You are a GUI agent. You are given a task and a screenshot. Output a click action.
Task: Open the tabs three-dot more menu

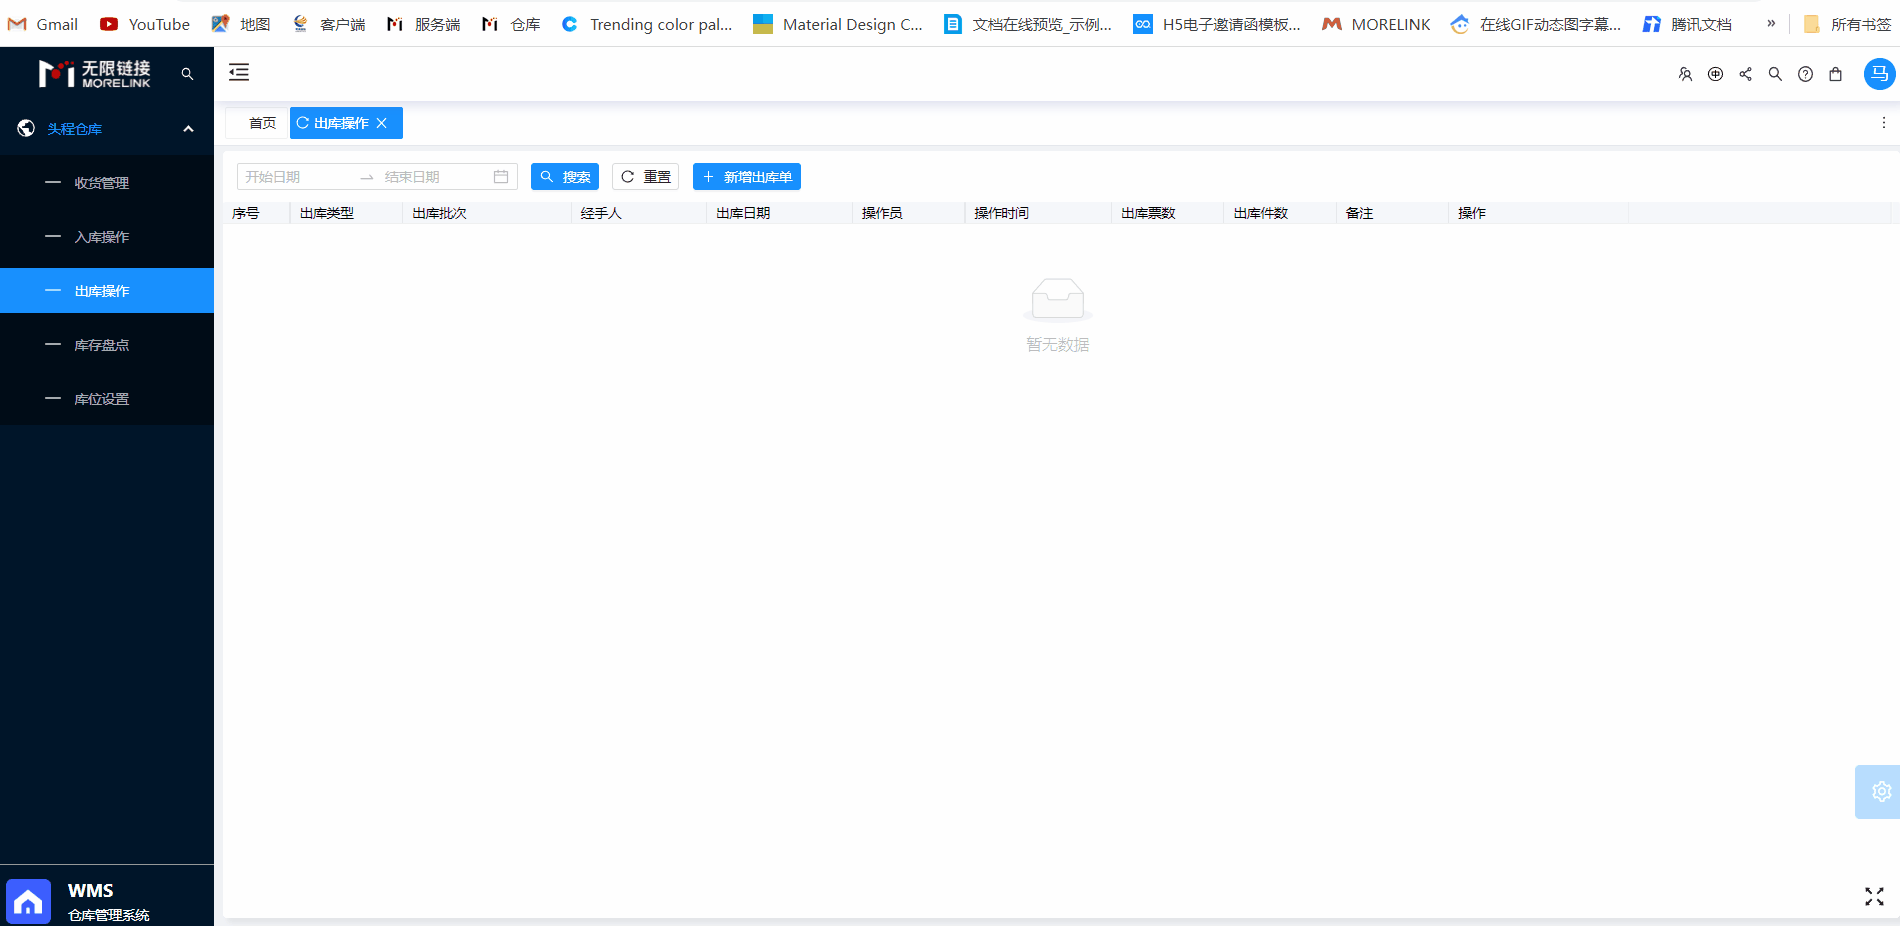click(x=1883, y=123)
